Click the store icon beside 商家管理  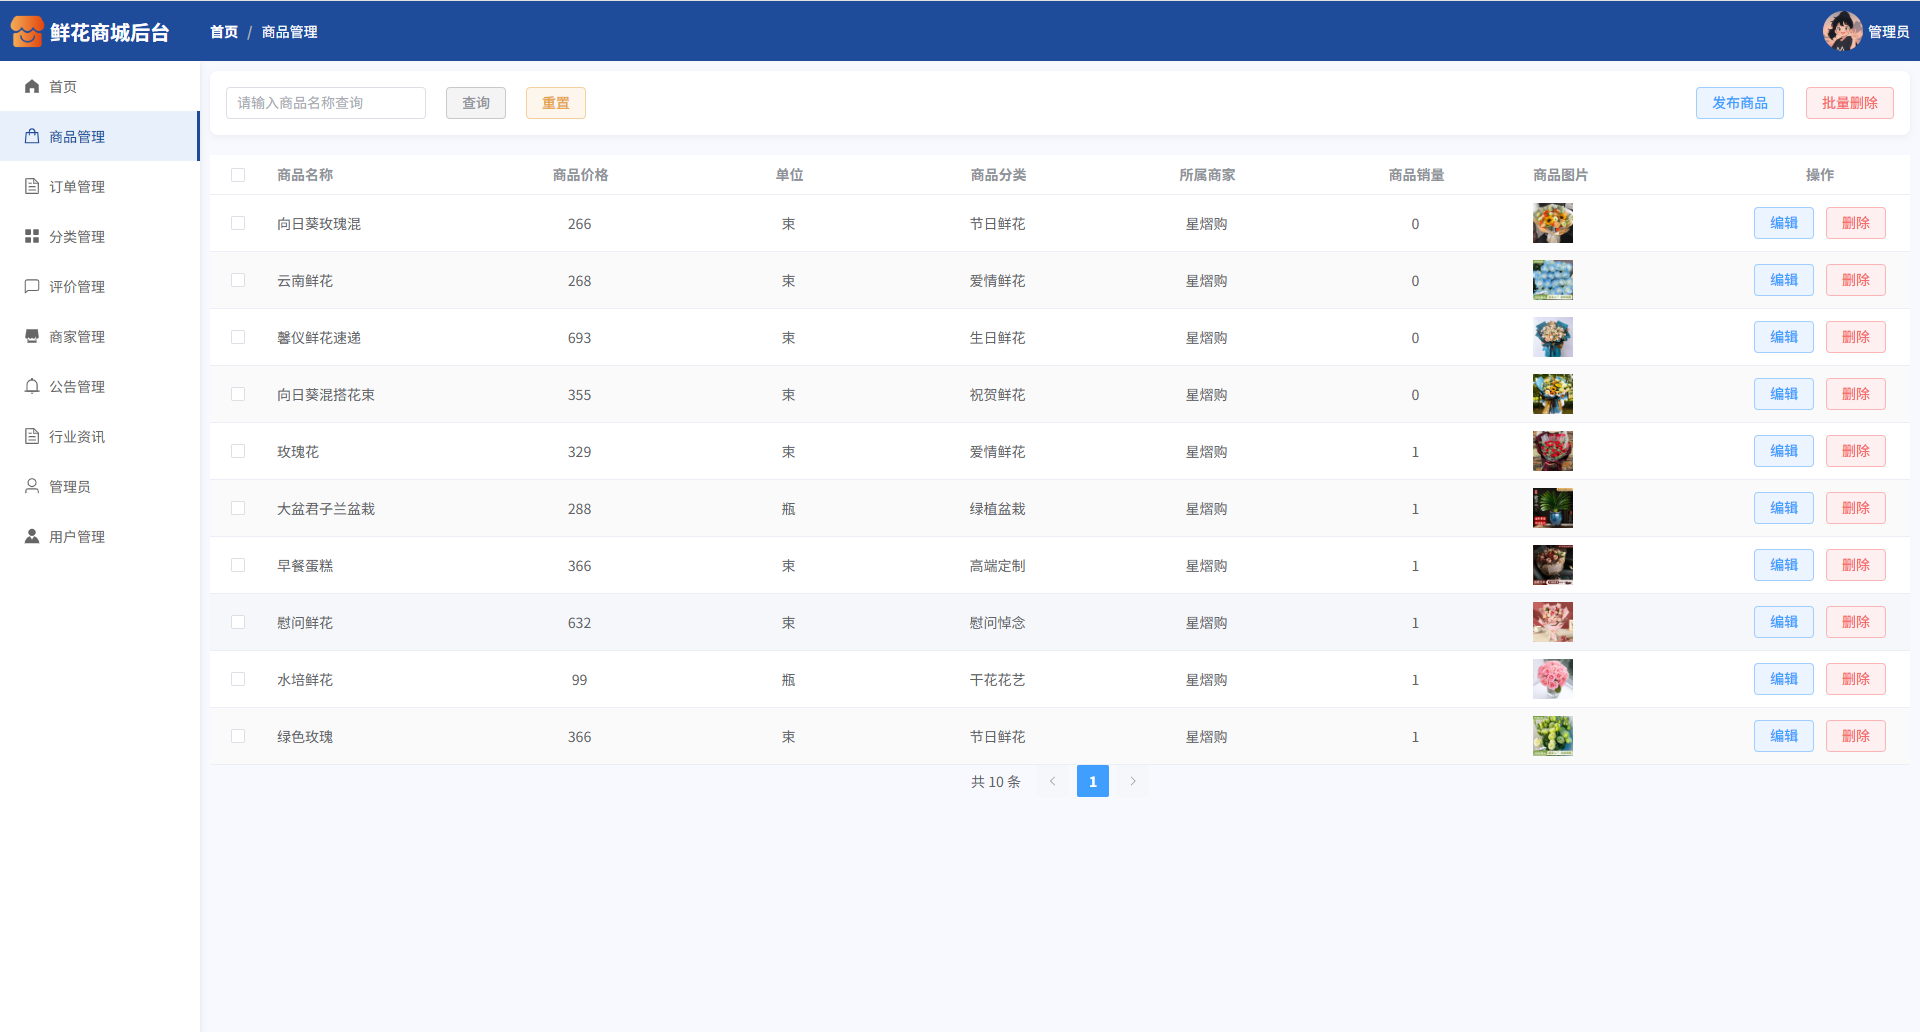(32, 337)
